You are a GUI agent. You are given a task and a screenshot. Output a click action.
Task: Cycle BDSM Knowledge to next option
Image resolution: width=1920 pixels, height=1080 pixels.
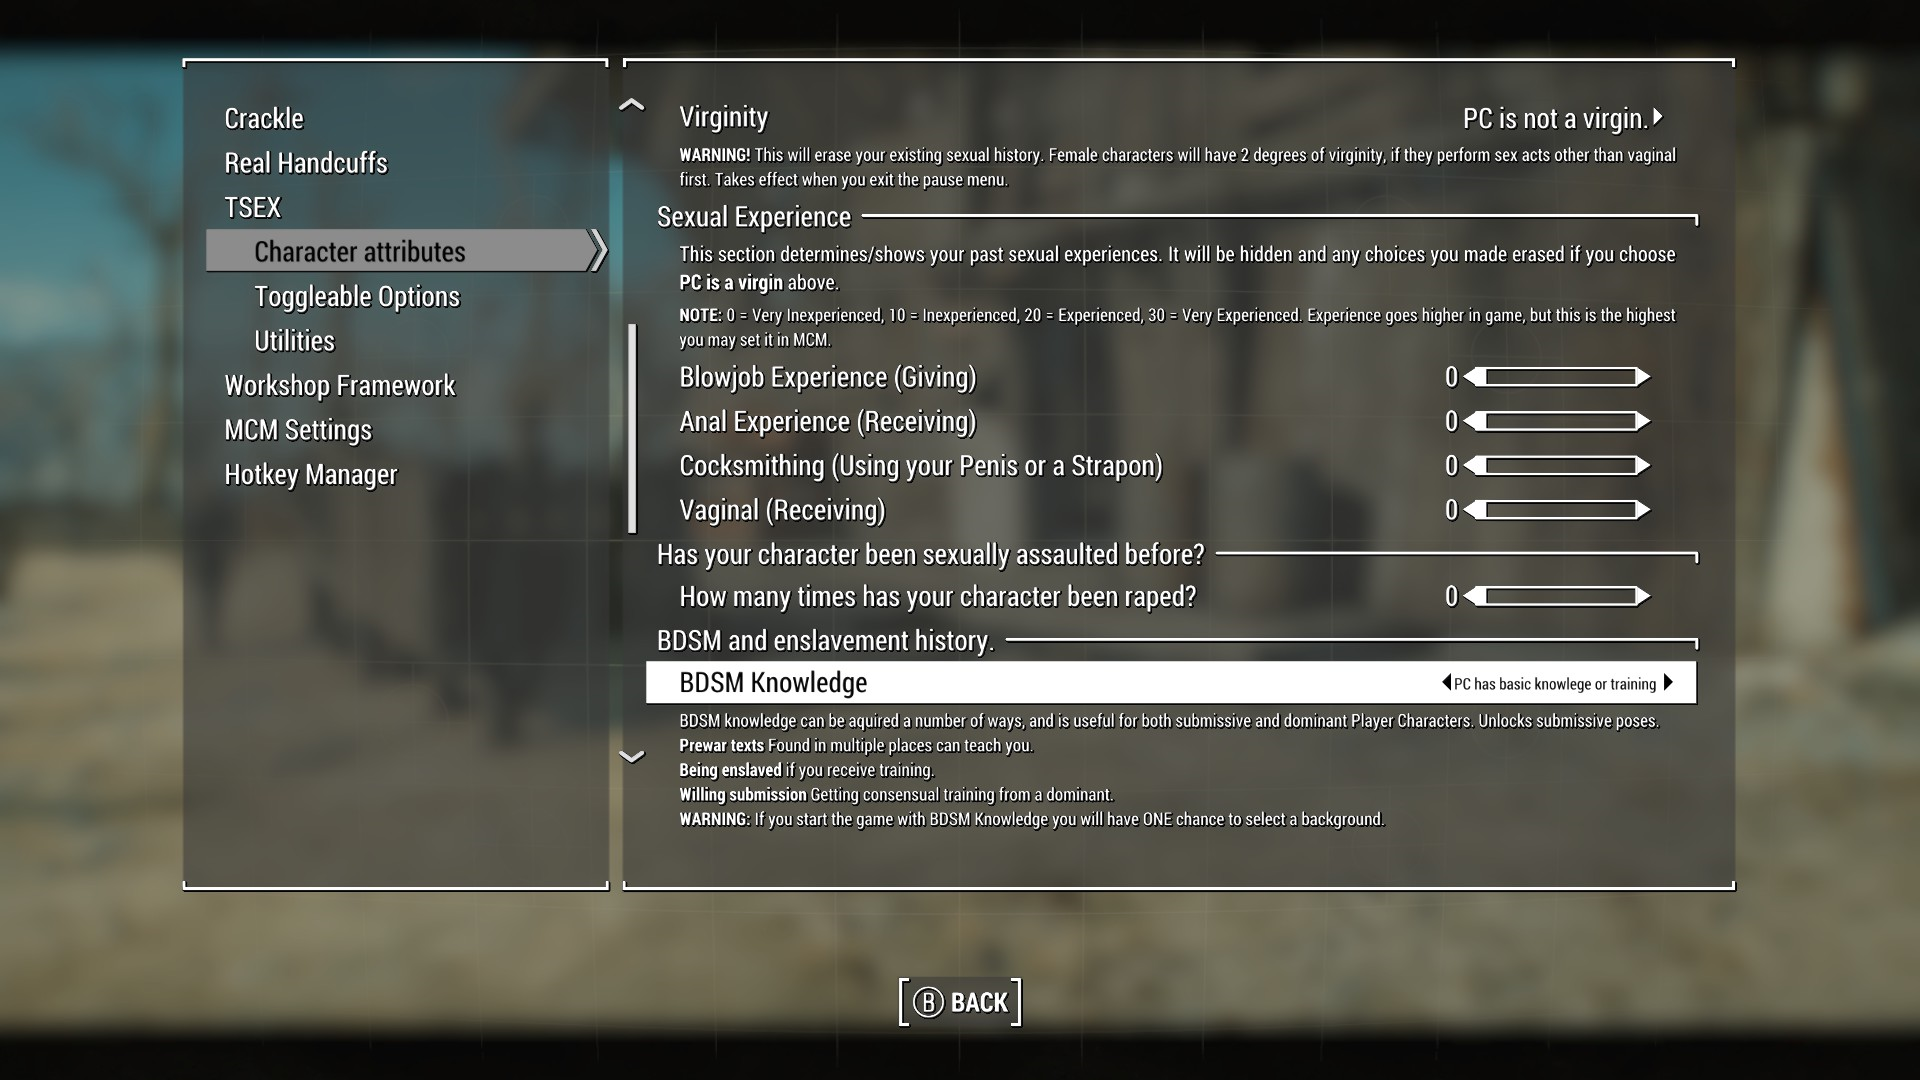click(x=1668, y=682)
